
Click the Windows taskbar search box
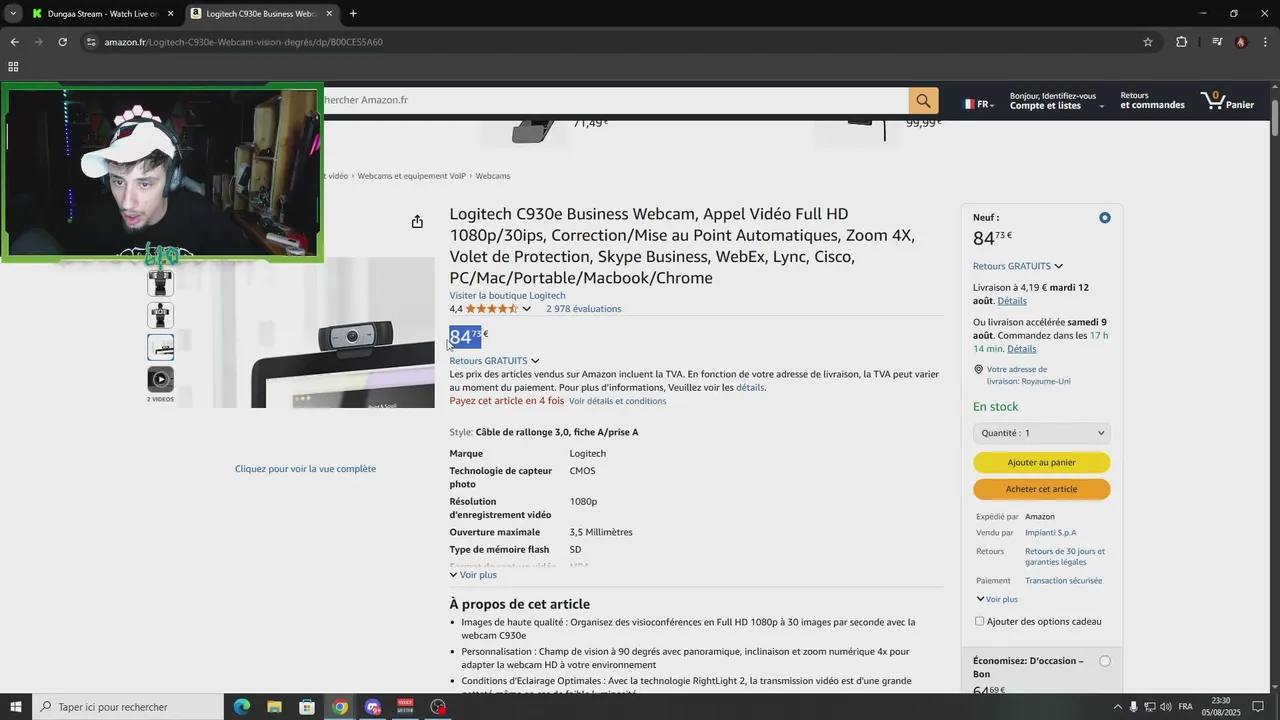[x=127, y=707]
